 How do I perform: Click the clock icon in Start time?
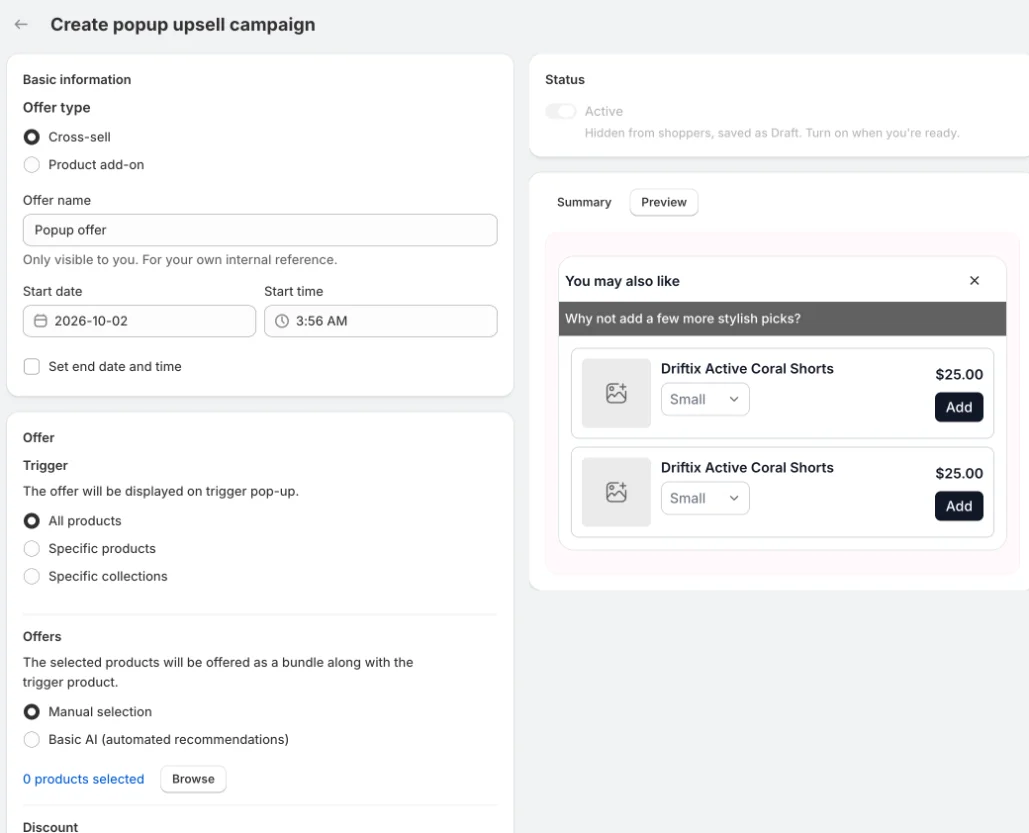click(282, 321)
